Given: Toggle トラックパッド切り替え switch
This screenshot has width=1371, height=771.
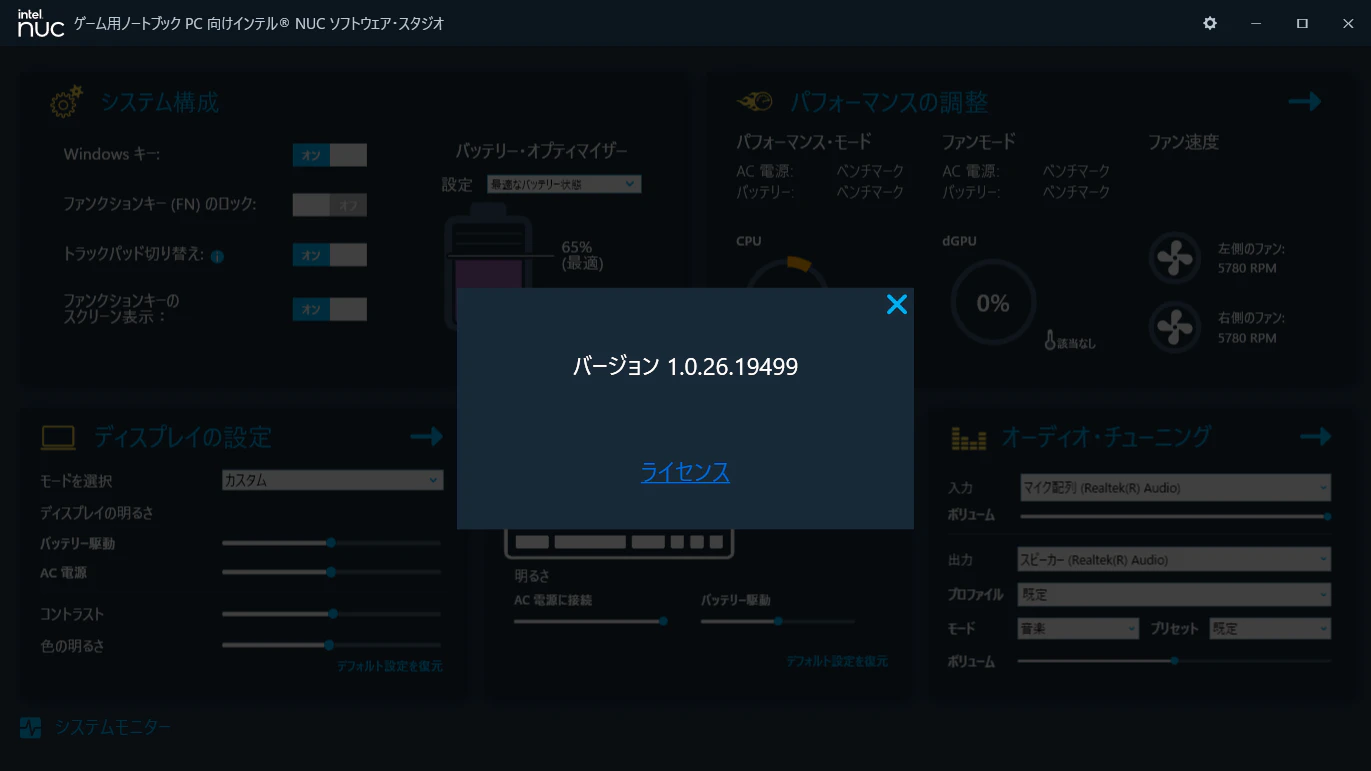Looking at the screenshot, I should pyautogui.click(x=330, y=255).
